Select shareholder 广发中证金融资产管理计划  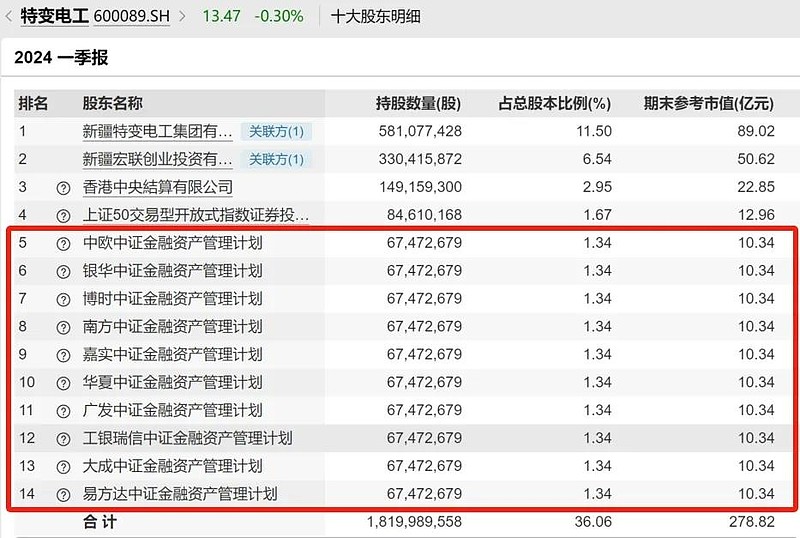click(172, 410)
